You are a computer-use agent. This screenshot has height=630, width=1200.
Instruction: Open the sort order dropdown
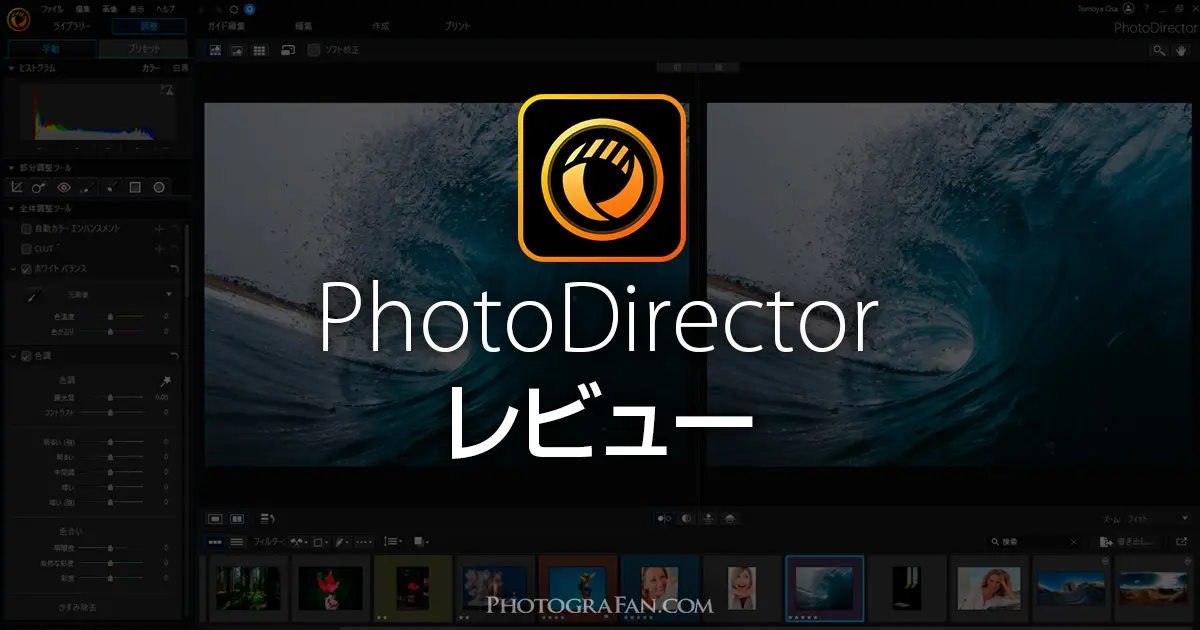392,542
